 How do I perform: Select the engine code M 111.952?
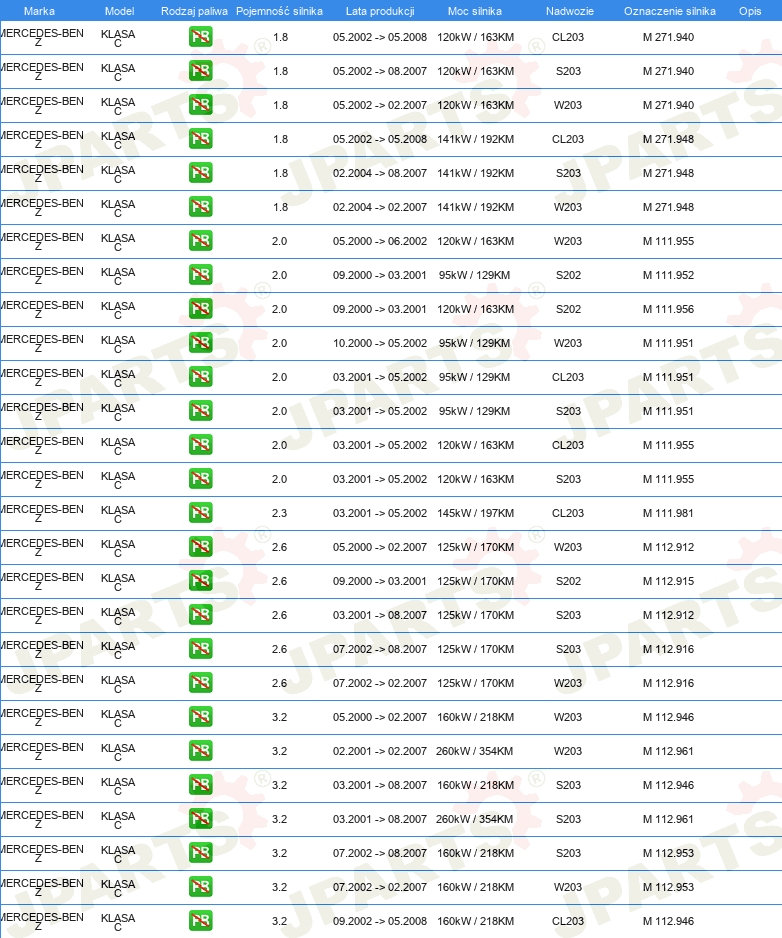tap(668, 275)
